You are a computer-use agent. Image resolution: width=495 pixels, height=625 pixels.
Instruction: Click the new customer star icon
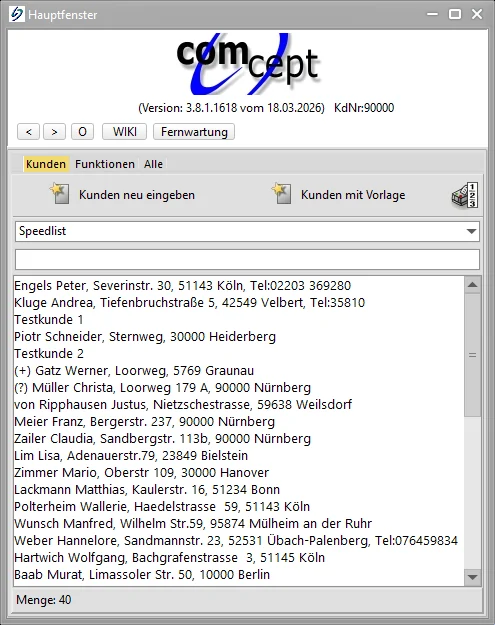click(59, 193)
